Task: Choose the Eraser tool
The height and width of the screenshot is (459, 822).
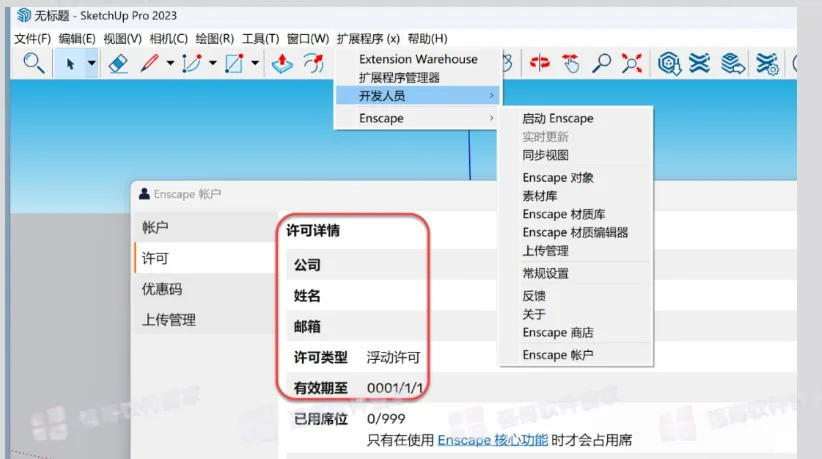Action: pos(118,63)
